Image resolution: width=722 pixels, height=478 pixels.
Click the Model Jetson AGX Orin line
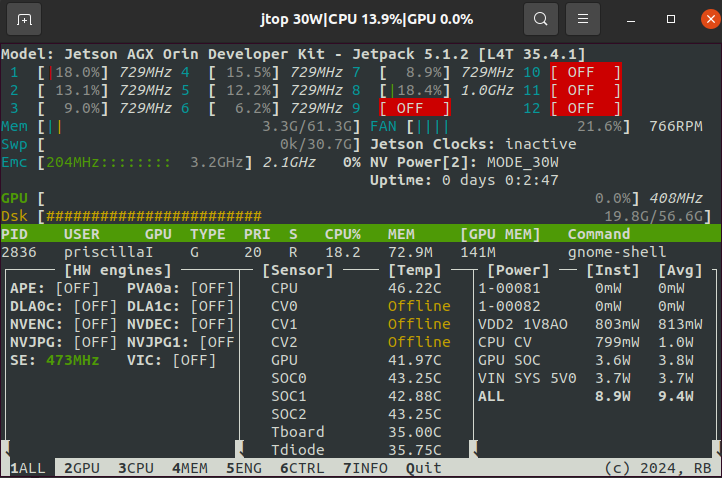pos(293,54)
